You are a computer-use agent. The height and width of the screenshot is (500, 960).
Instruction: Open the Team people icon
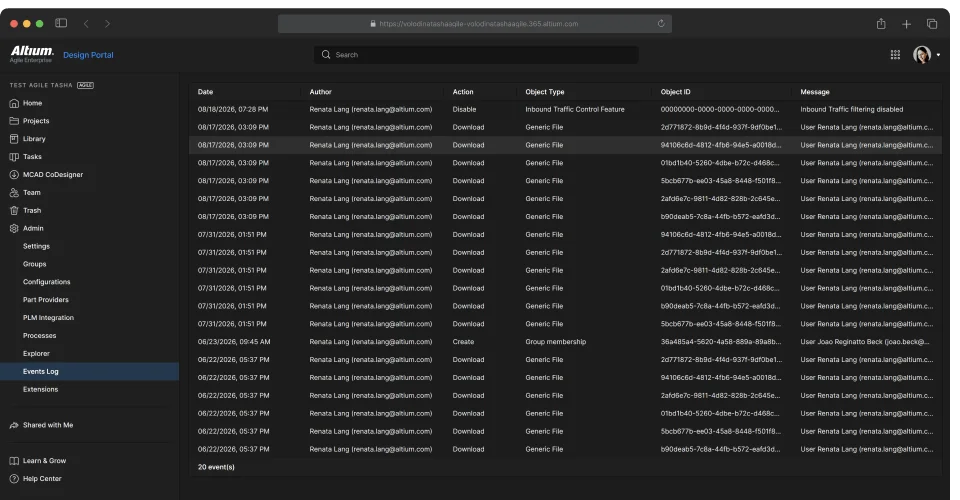[x=14, y=193]
